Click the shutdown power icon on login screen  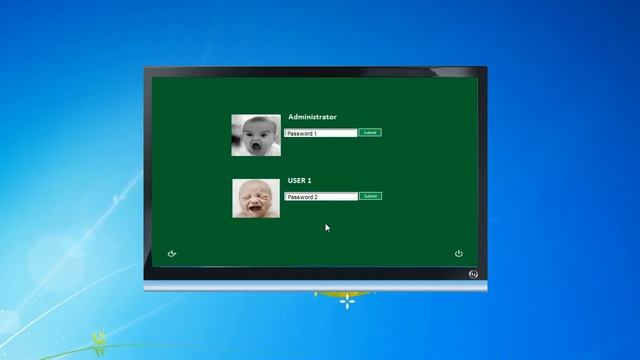tap(459, 253)
